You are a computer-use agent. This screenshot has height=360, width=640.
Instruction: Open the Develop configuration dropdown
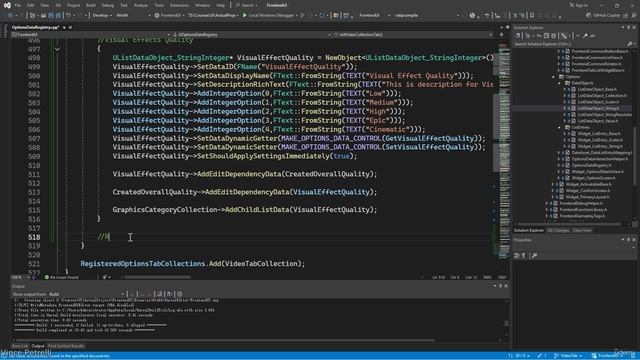102,16
